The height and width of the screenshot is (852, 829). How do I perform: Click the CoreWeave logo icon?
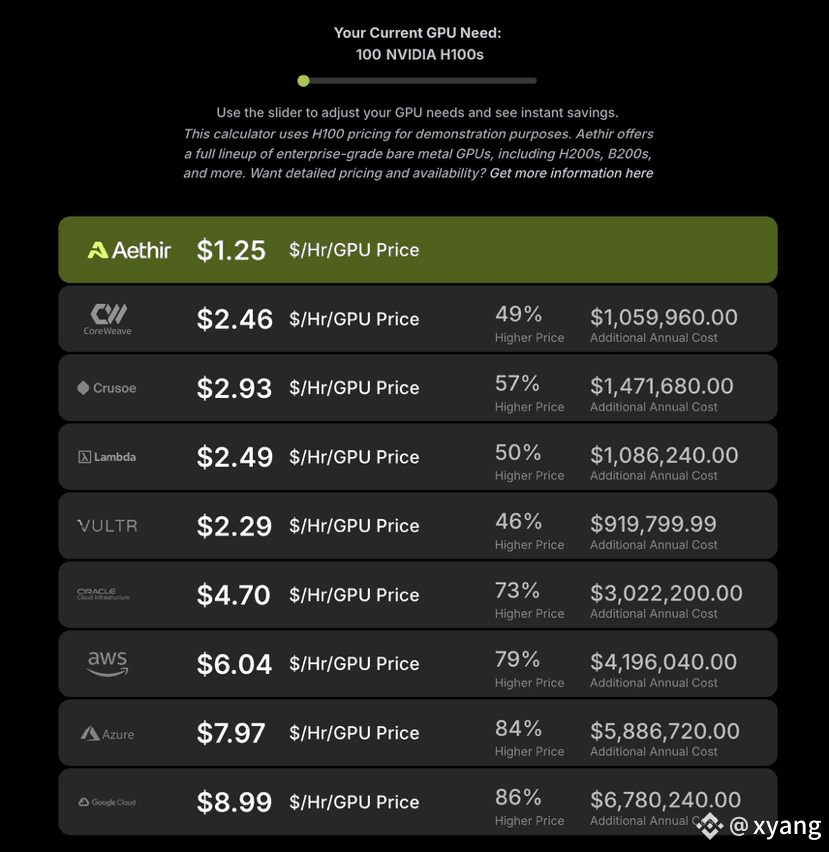108,314
